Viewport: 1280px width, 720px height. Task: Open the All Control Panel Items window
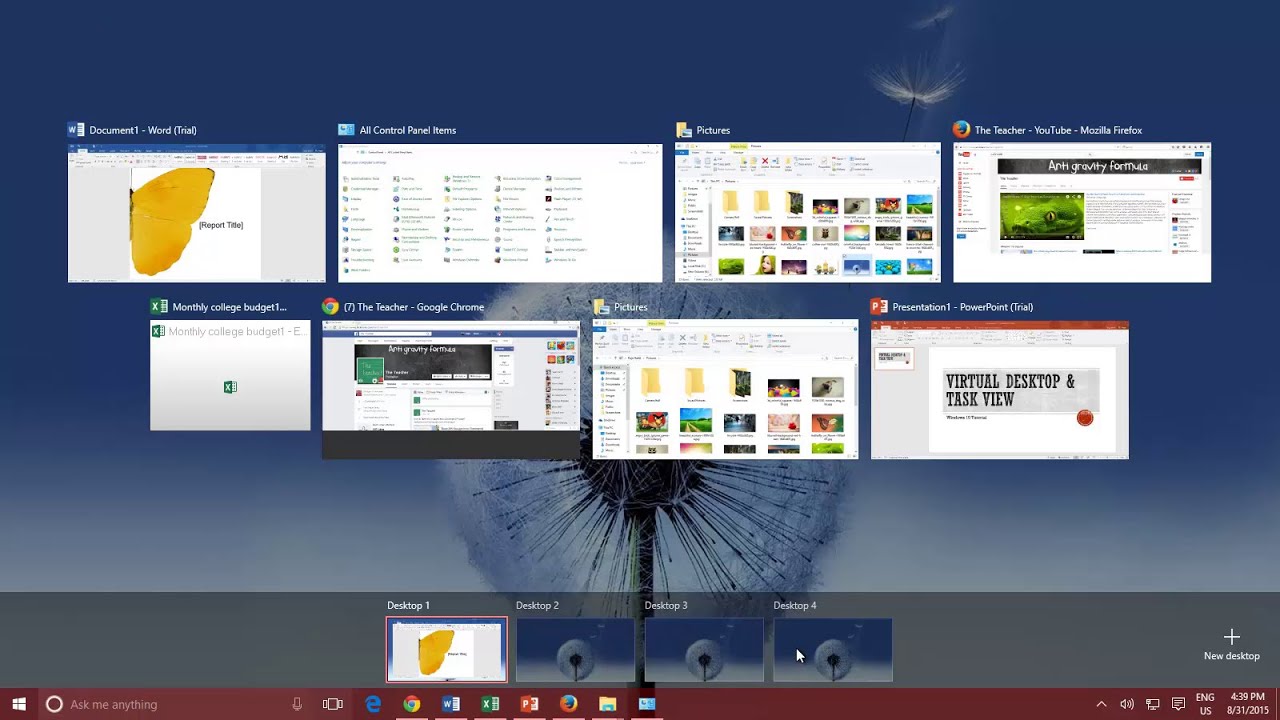[x=500, y=213]
